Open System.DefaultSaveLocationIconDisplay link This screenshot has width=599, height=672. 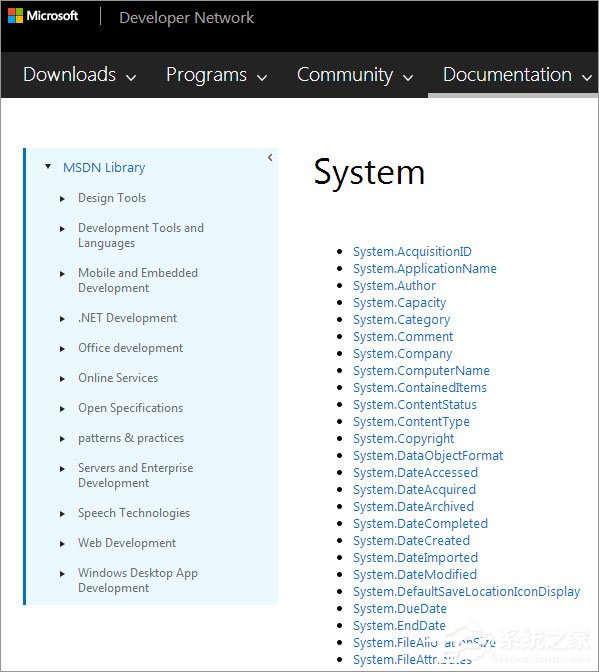coord(466,591)
